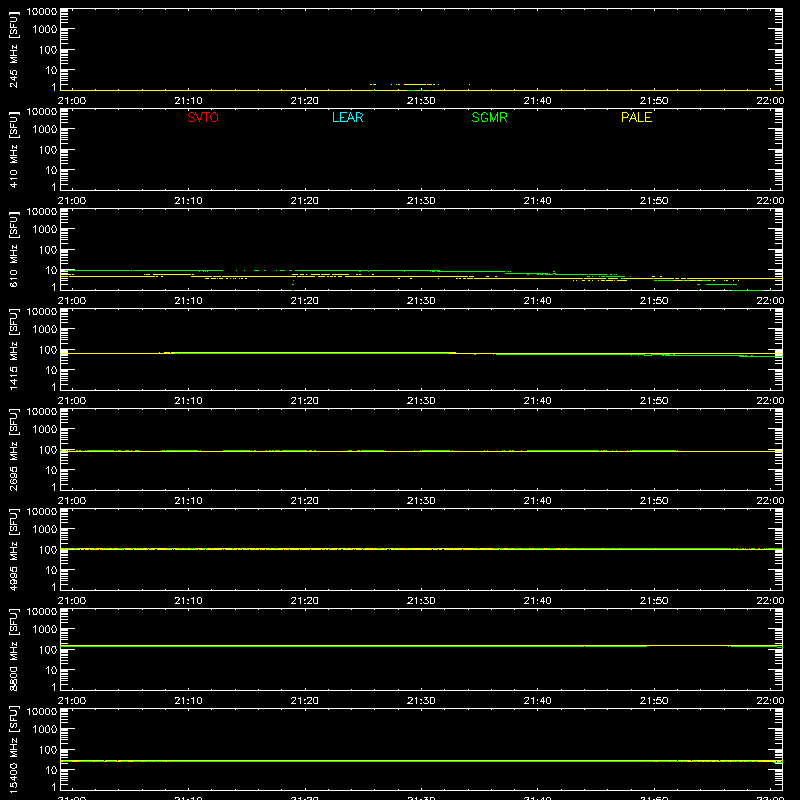Click the 1 tick value on the 610 MHz axis
This screenshot has height=800, width=800.
coord(54,287)
